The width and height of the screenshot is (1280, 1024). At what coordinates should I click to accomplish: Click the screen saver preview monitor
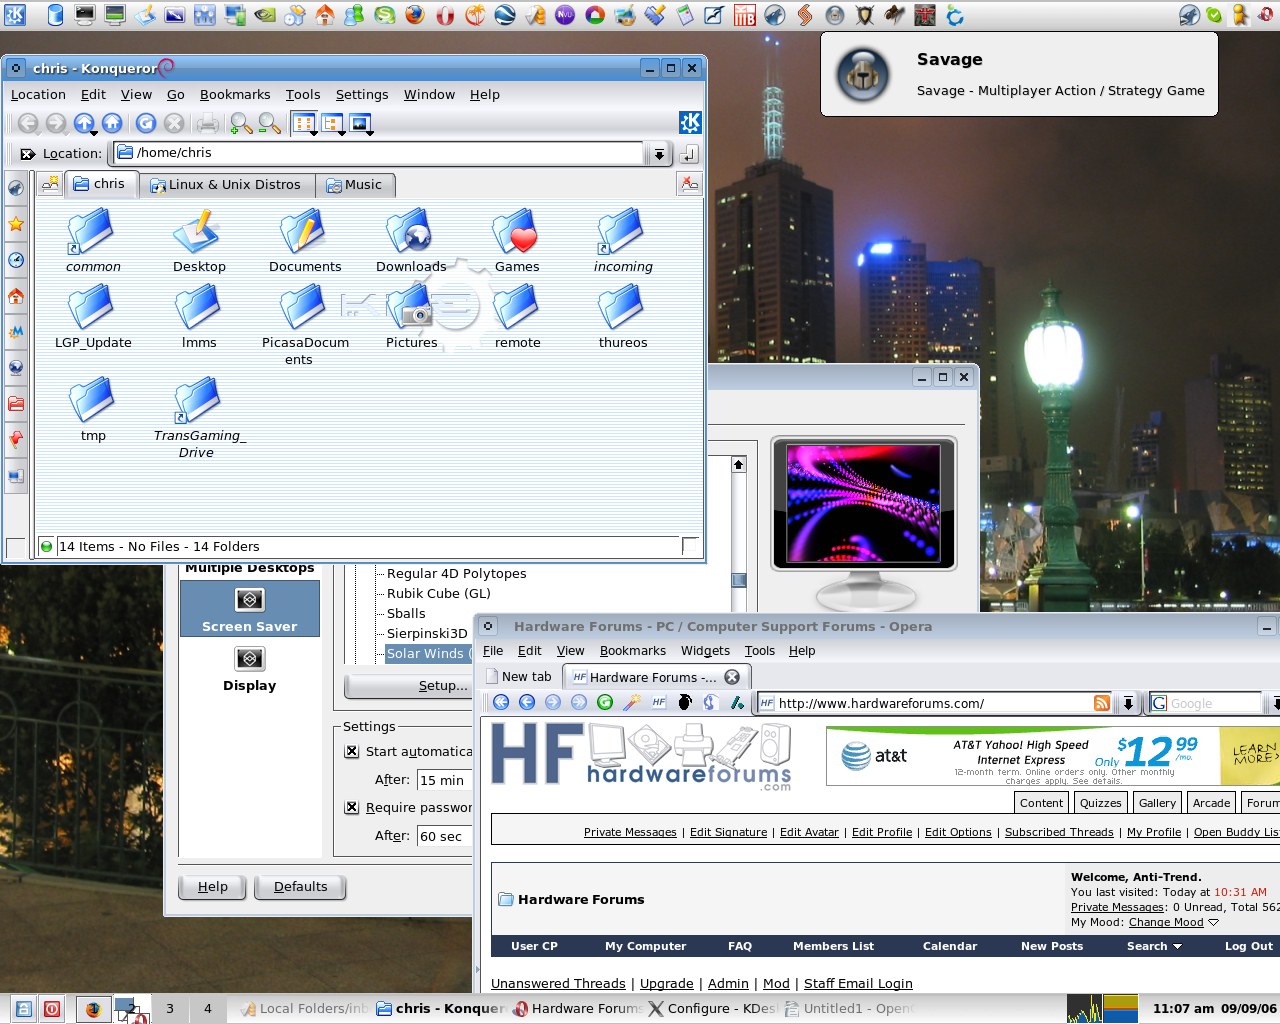(x=864, y=505)
